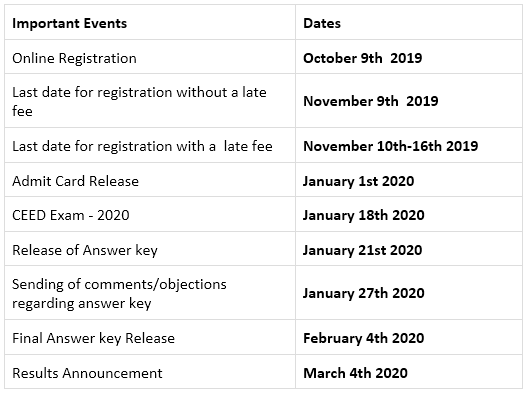Click Last date for registration without late fee
Screen dimensions: 528x394
coord(139,101)
